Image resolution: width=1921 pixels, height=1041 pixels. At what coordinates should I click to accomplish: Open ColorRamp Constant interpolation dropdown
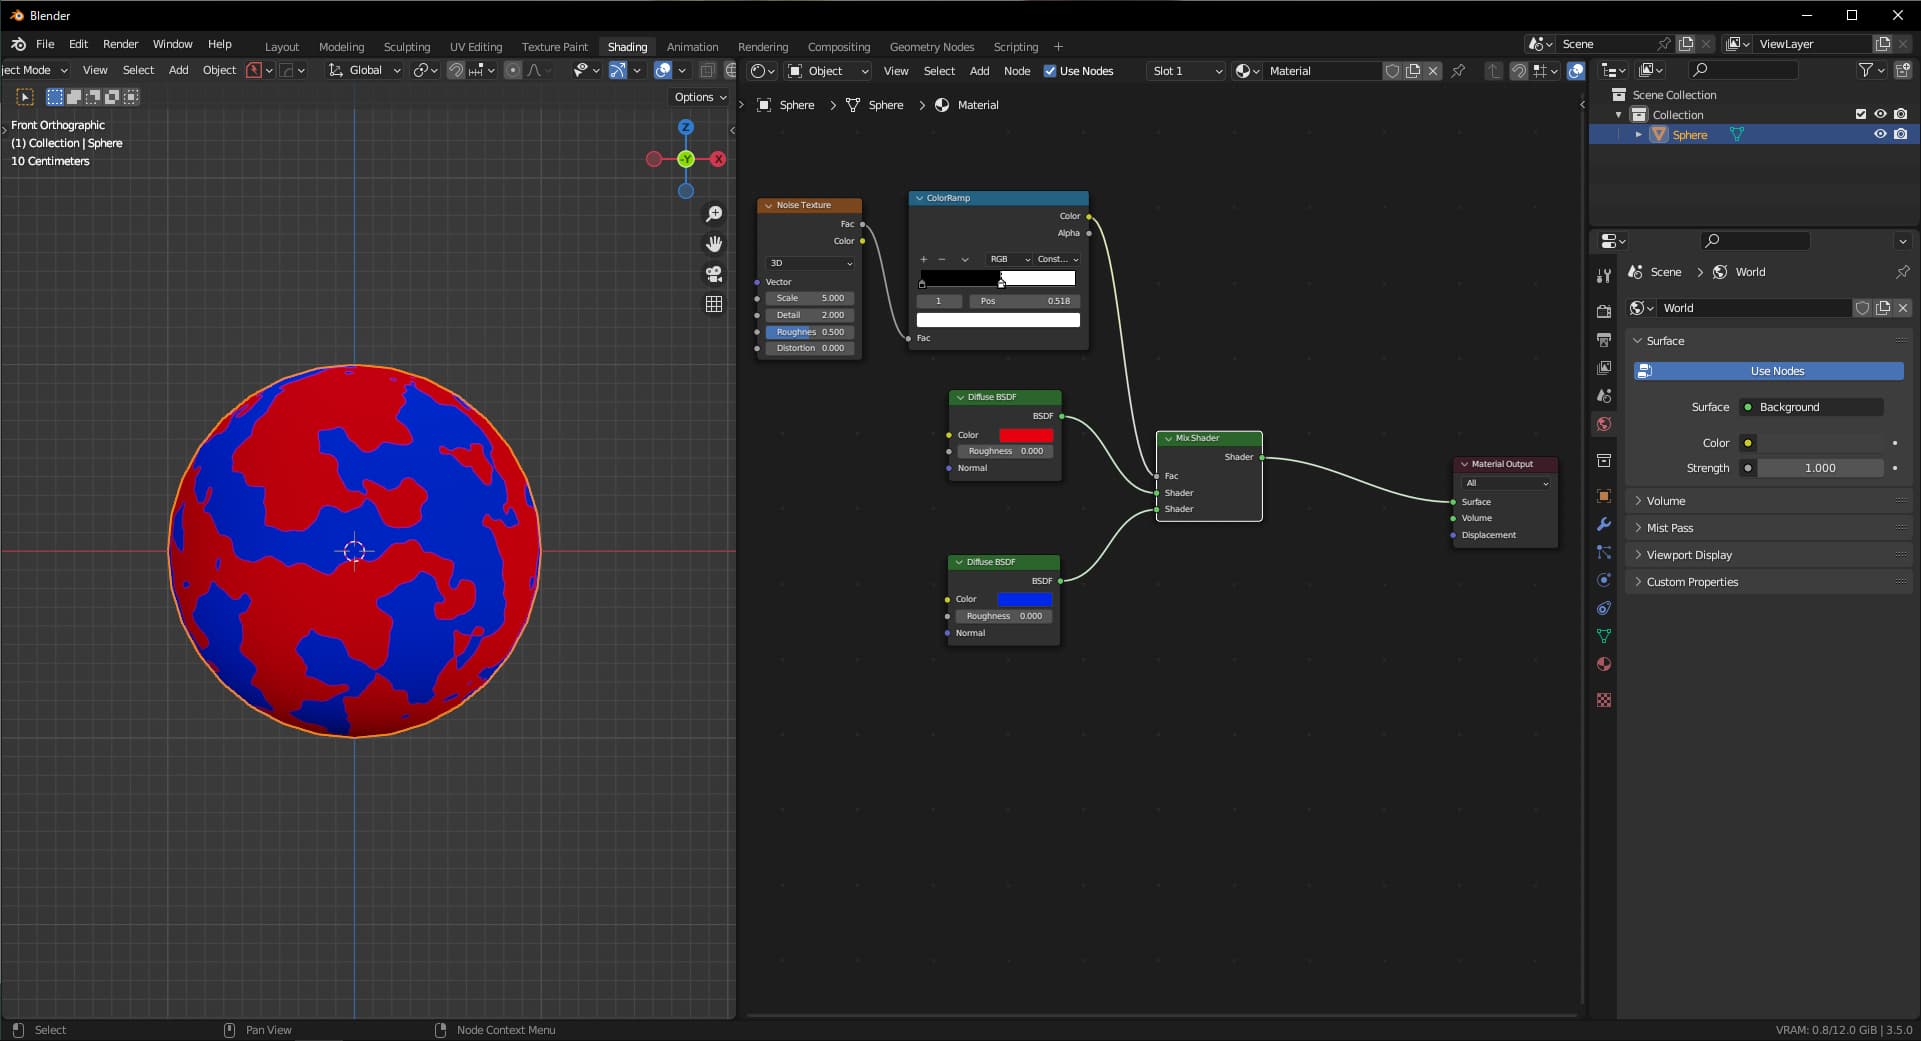[1057, 259]
